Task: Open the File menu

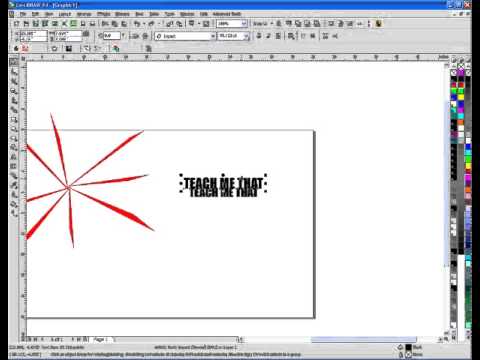Action: 23,14
